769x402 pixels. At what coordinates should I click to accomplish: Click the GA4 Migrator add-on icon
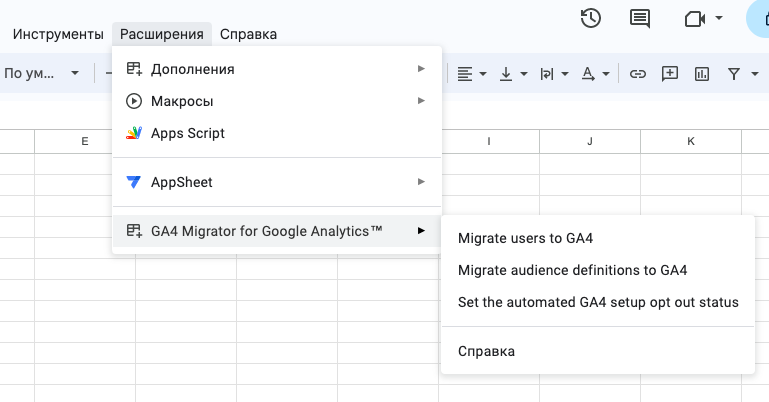pyautogui.click(x=134, y=230)
